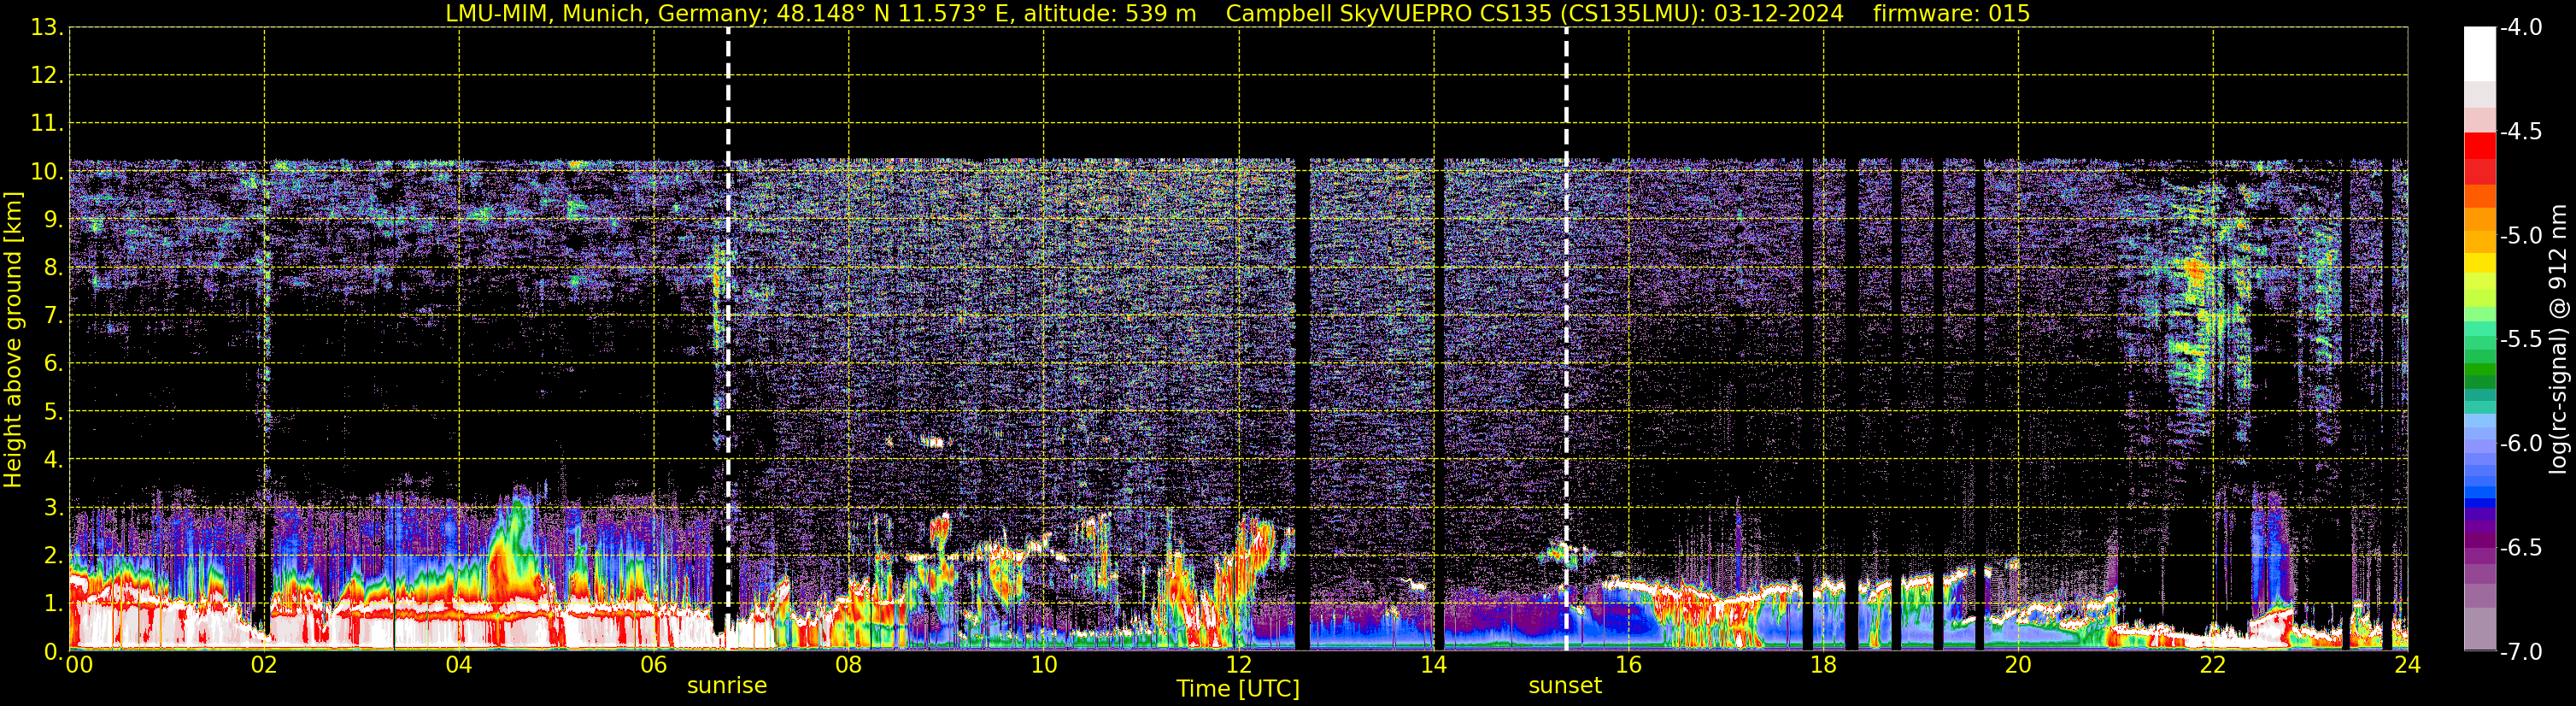Click the '1.' height axis label
2576x706 pixels.
[x=52, y=604]
